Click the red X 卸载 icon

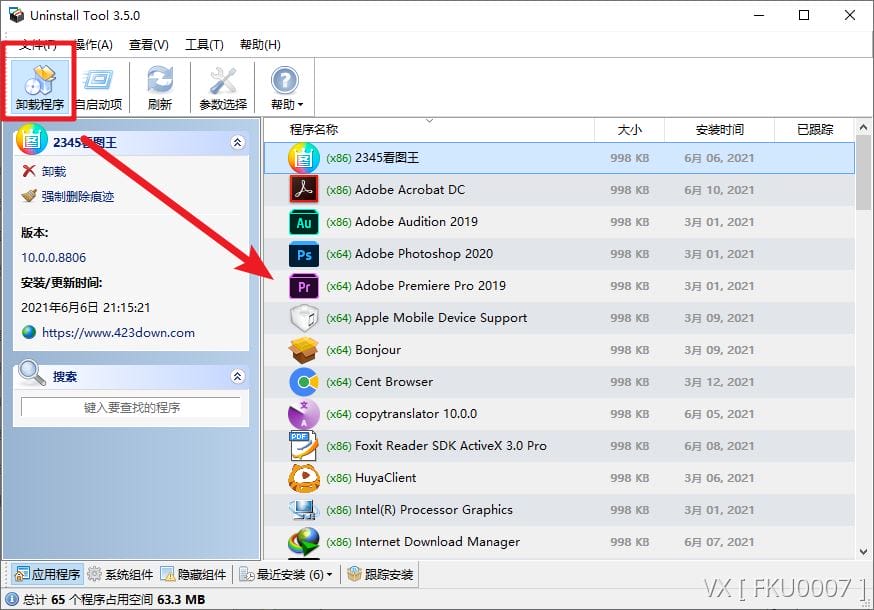coord(29,171)
